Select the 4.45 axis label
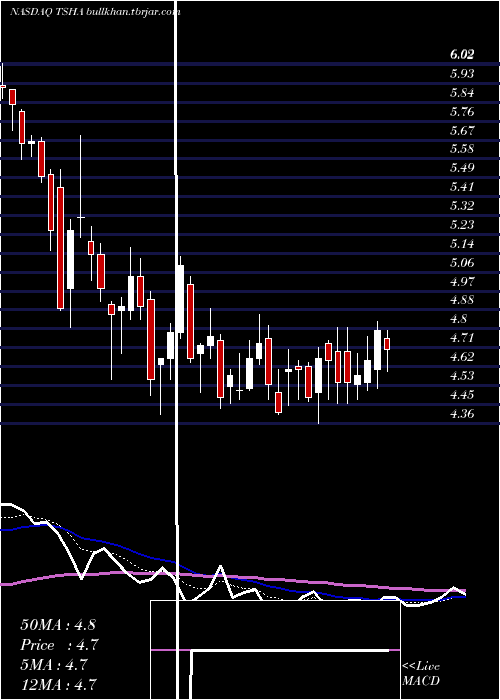Viewport: 500px width, 700px height. [x=462, y=395]
